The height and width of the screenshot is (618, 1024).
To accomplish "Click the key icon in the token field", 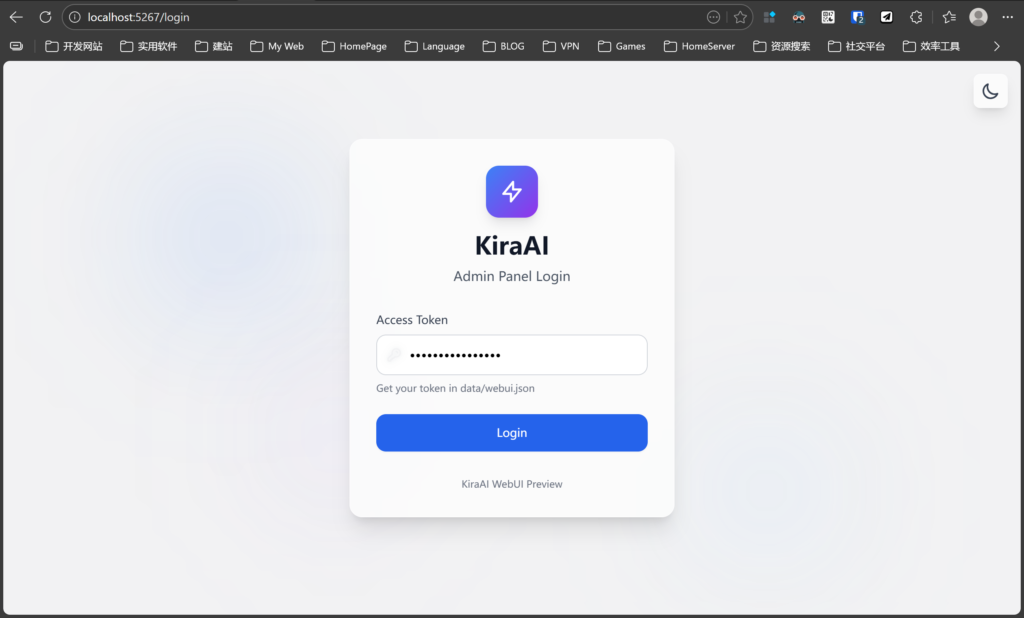I will [x=395, y=355].
